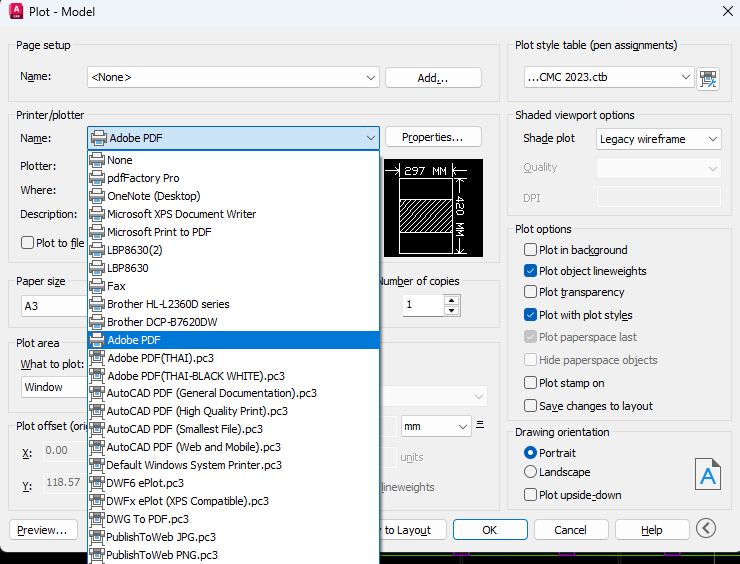Viewport: 740px width, 564px height.
Task: Click the scale lock equals icon
Action: (480, 424)
